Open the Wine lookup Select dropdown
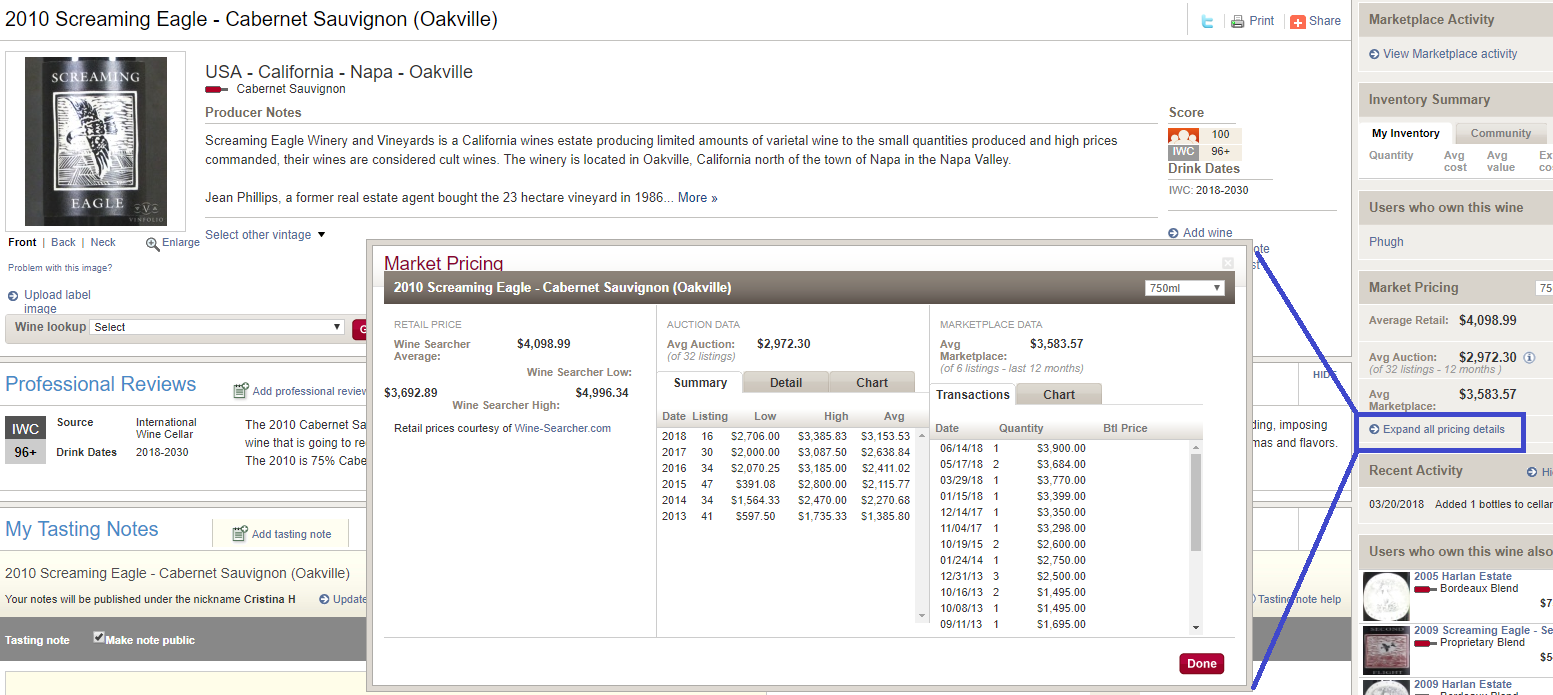Image resolution: width=1553 pixels, height=695 pixels. (217, 327)
